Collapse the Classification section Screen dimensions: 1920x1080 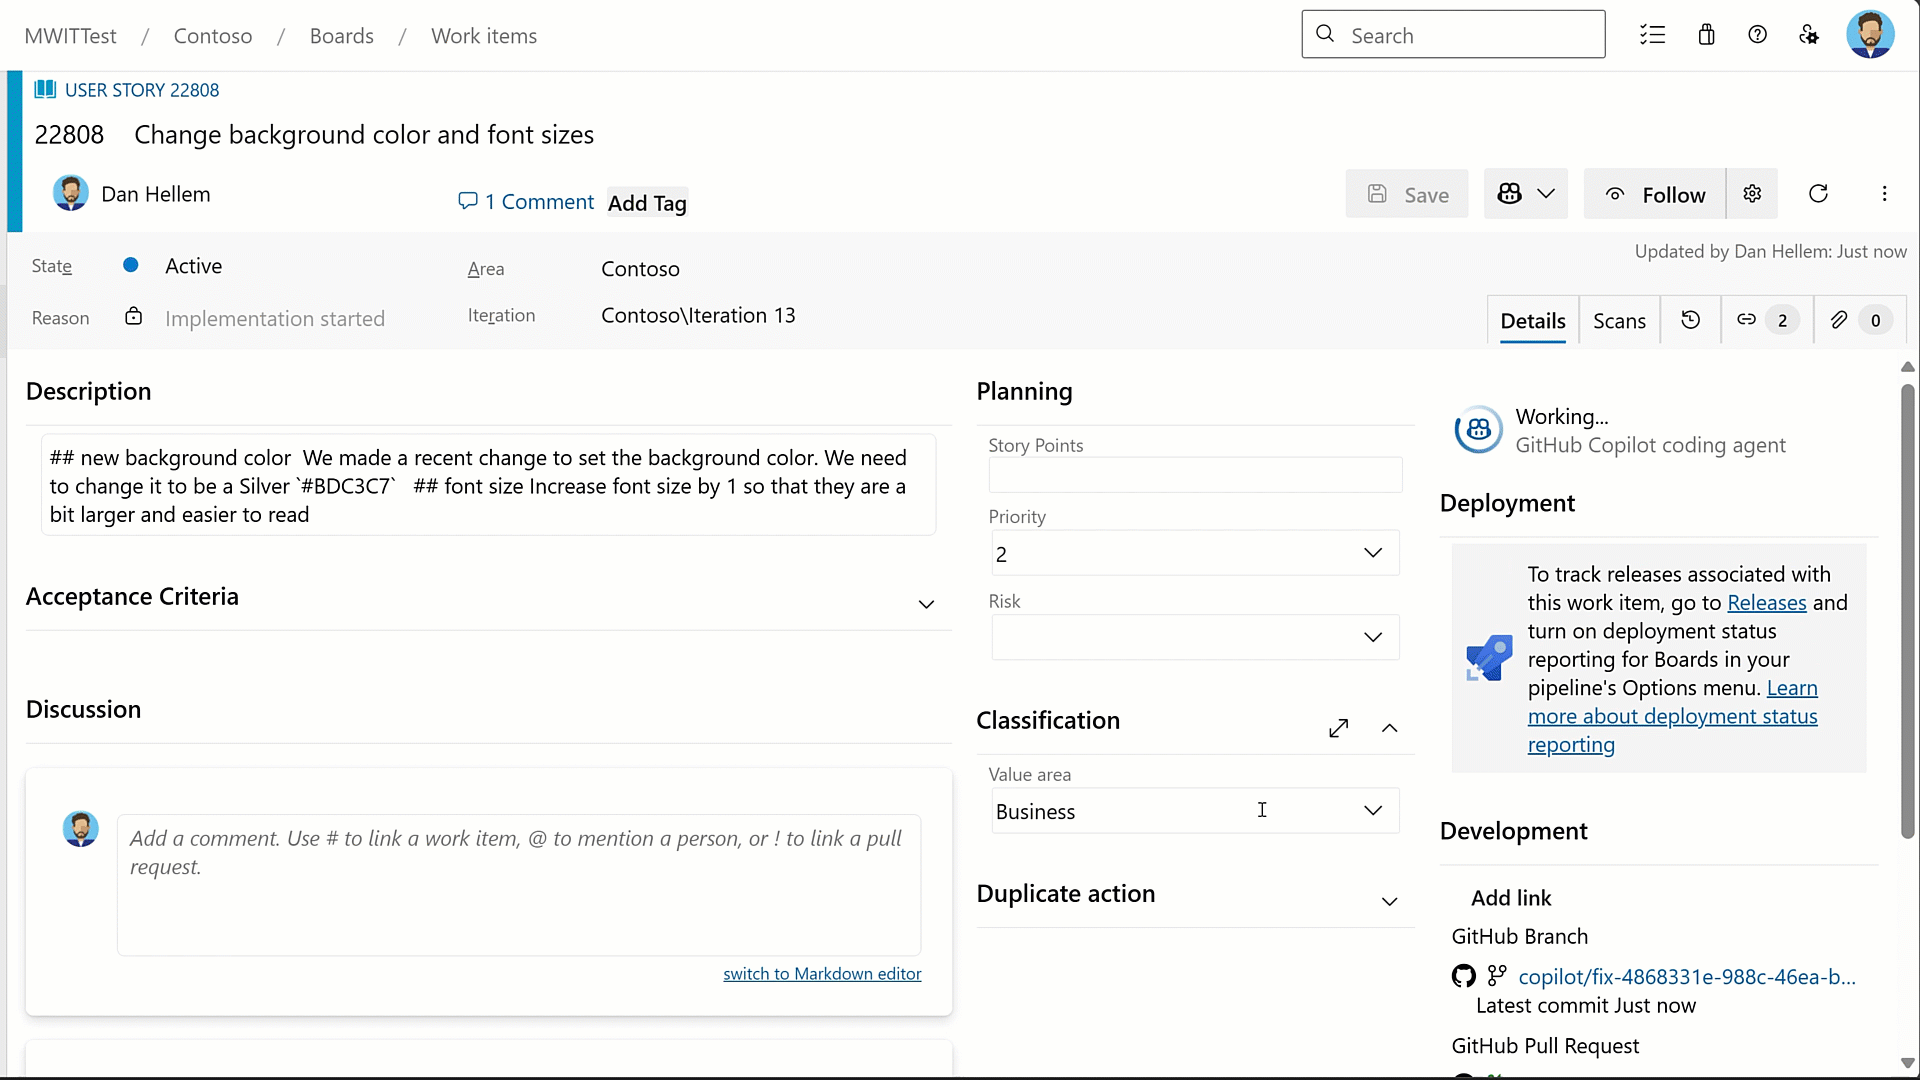[1389, 728]
